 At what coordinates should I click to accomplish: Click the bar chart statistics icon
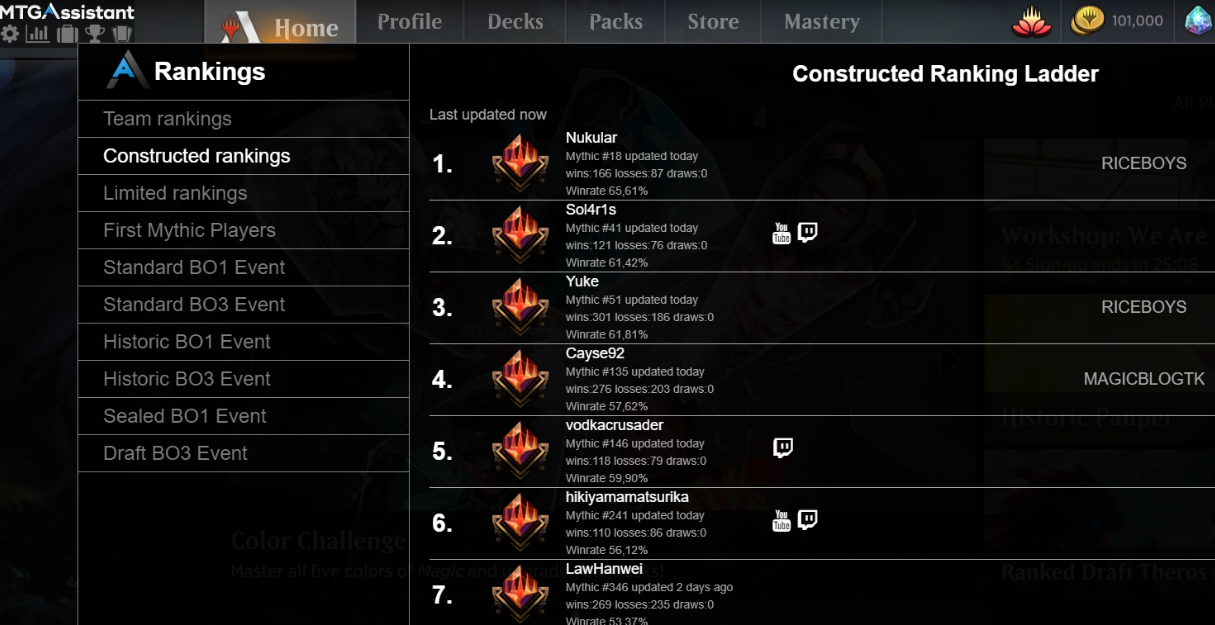pos(38,34)
